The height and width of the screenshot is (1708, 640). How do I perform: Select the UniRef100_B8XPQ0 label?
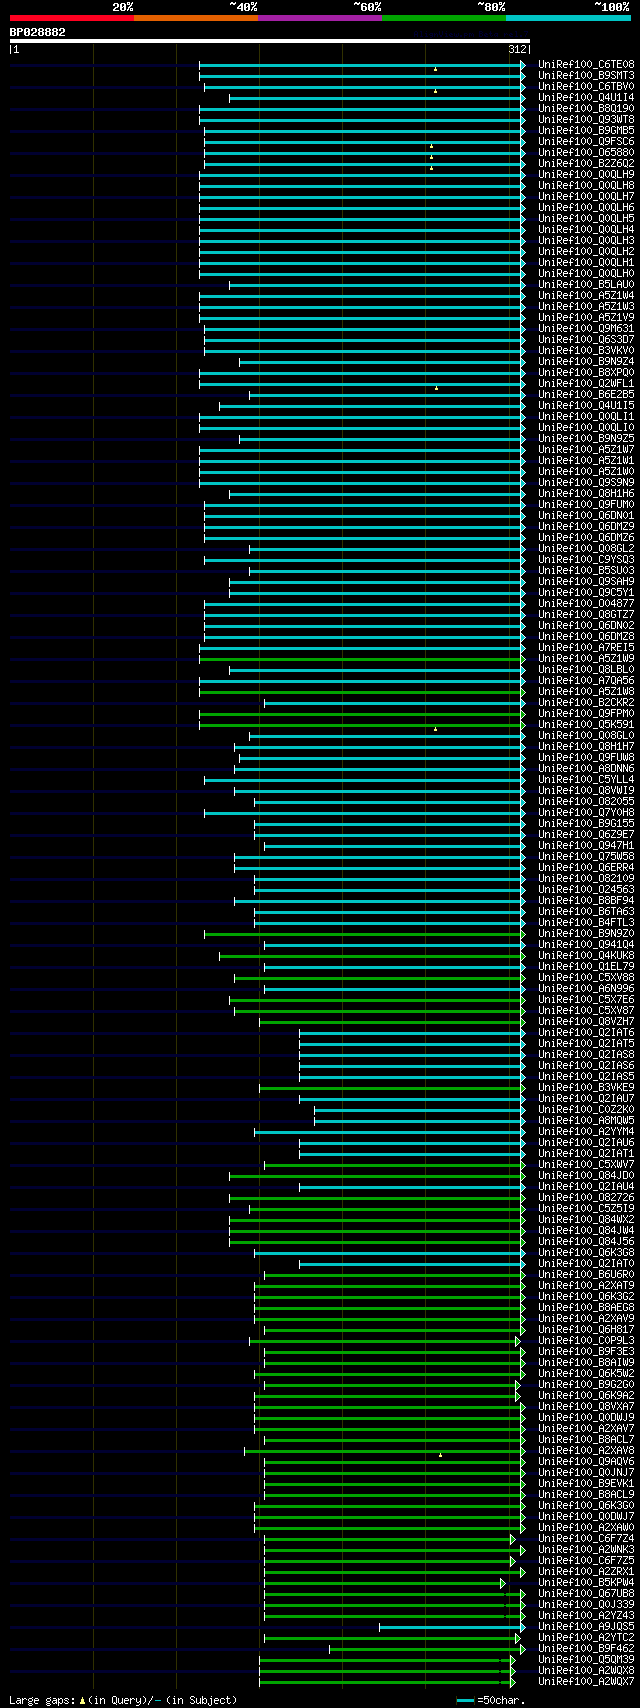pyautogui.click(x=586, y=372)
